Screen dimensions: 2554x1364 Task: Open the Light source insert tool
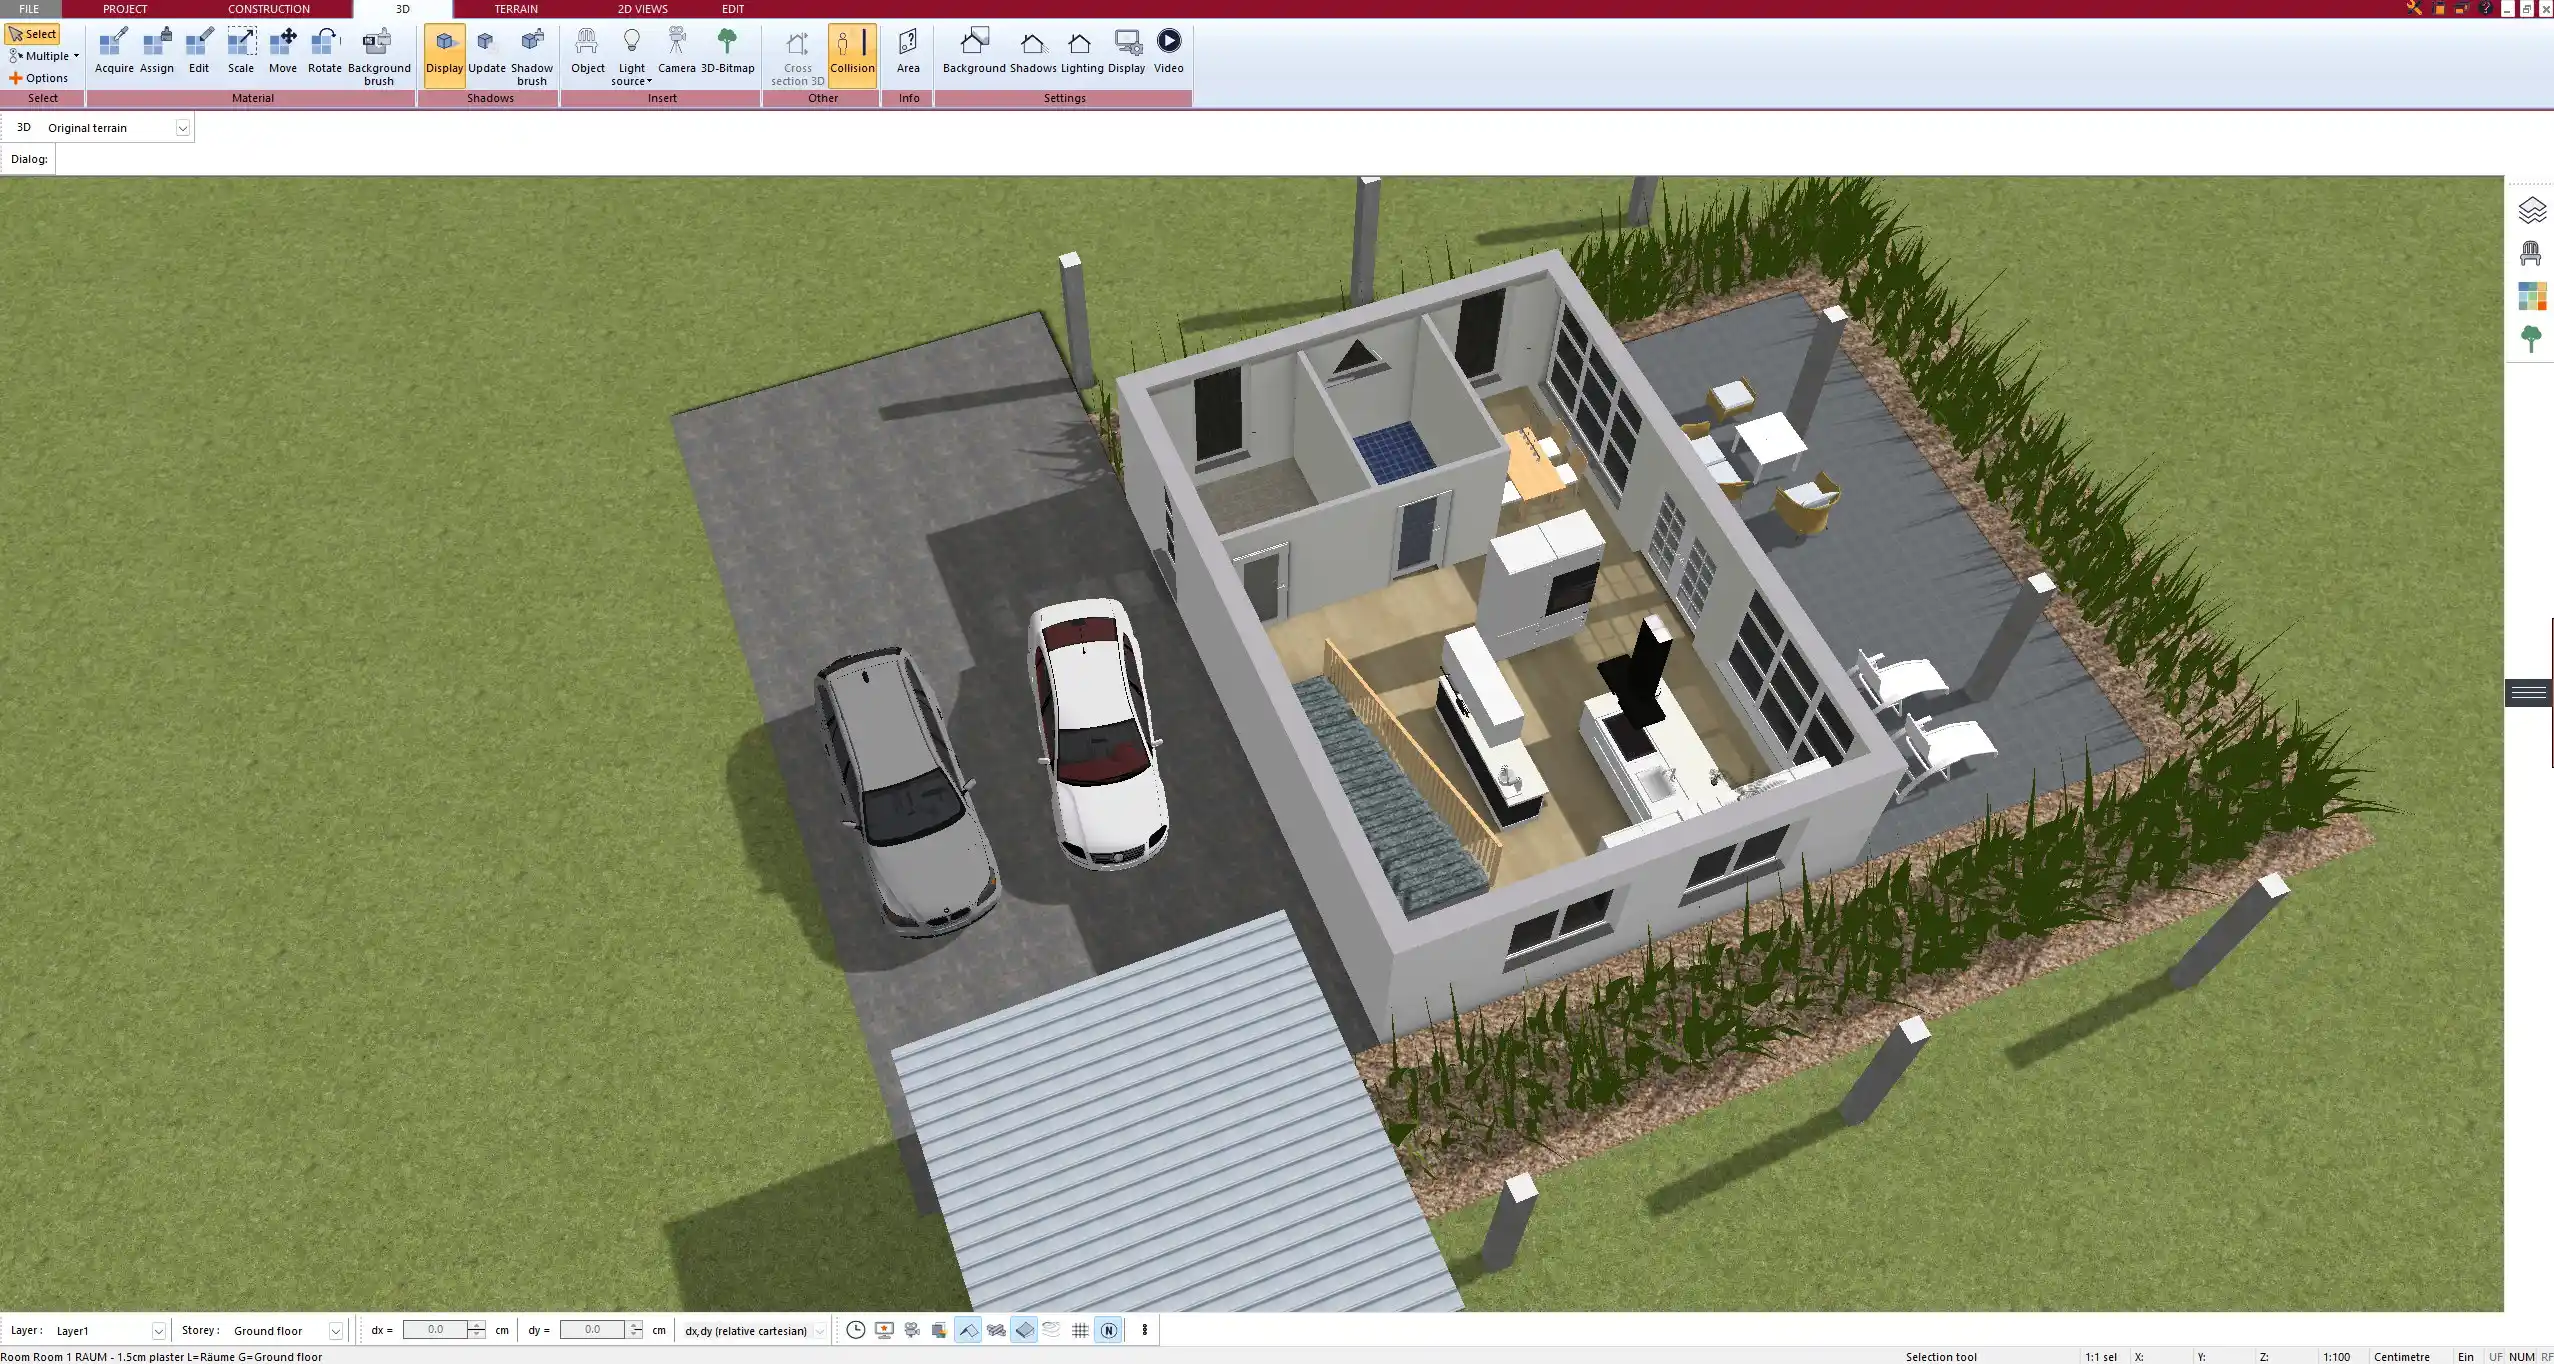click(x=632, y=52)
